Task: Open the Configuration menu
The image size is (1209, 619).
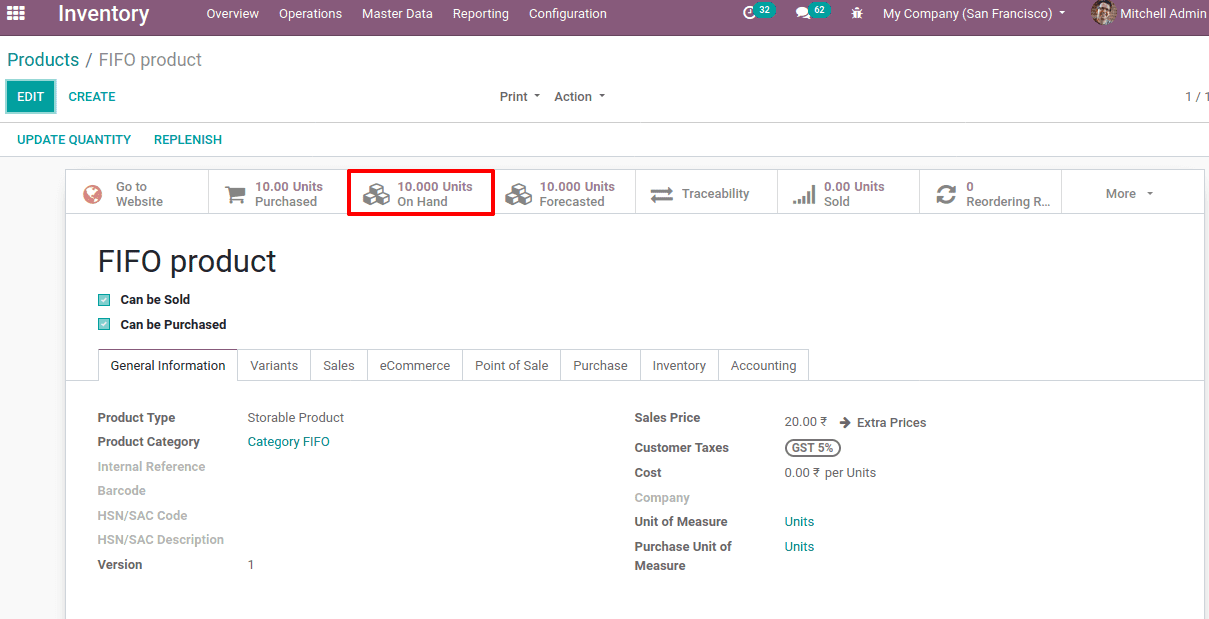Action: coord(567,14)
